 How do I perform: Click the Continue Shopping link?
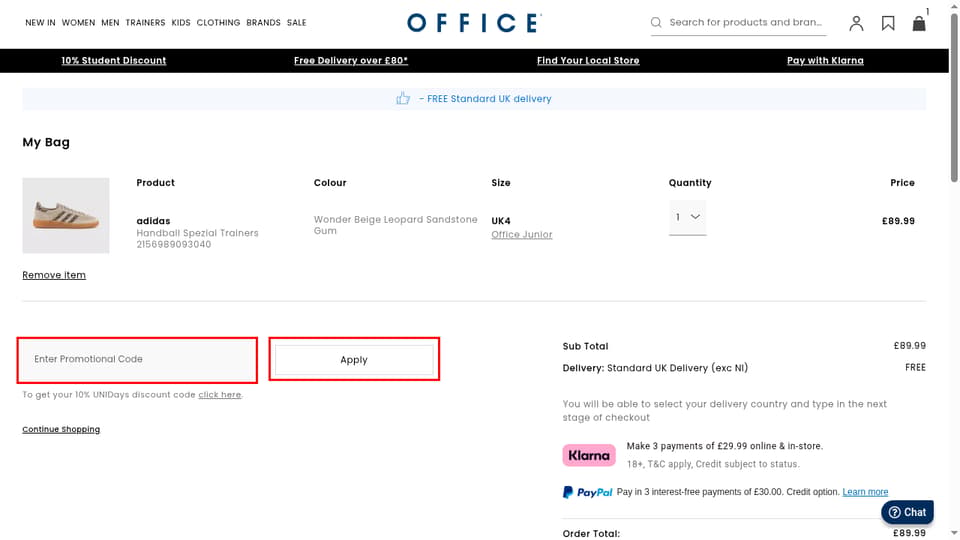[x=61, y=429]
